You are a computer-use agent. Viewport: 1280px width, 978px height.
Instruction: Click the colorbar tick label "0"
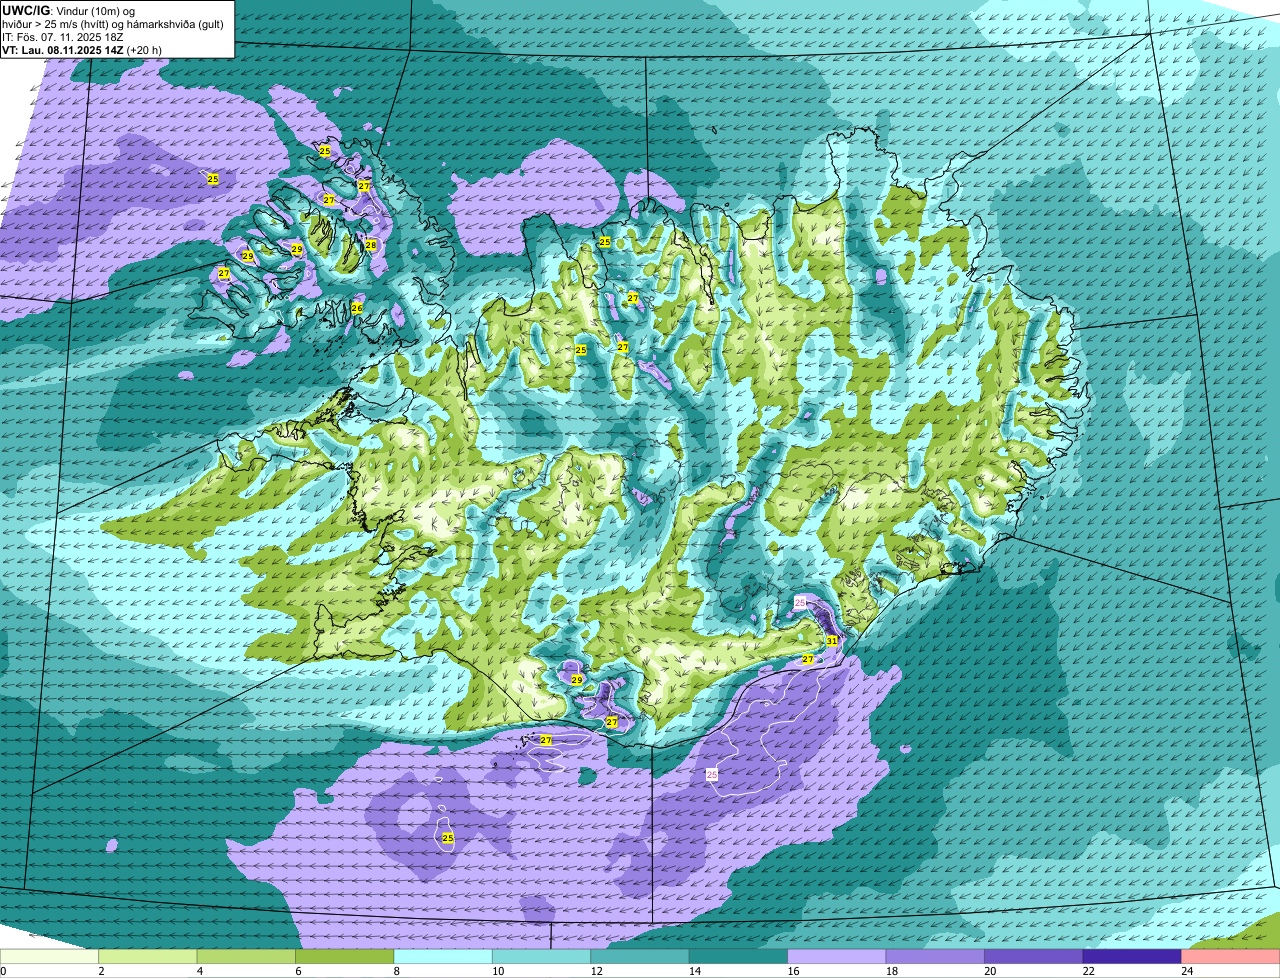pyautogui.click(x=3, y=971)
